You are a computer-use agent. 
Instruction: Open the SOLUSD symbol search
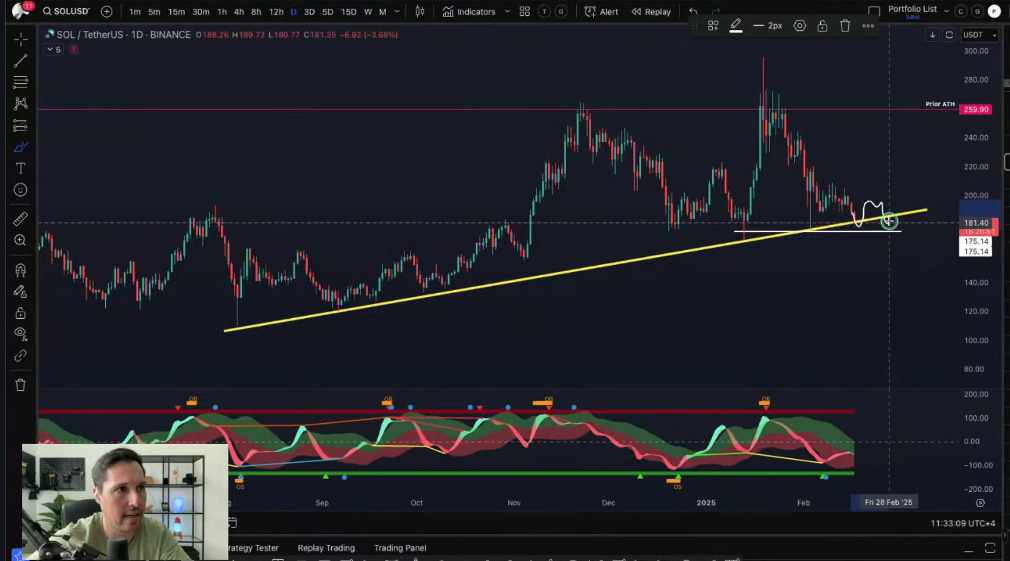click(x=66, y=12)
